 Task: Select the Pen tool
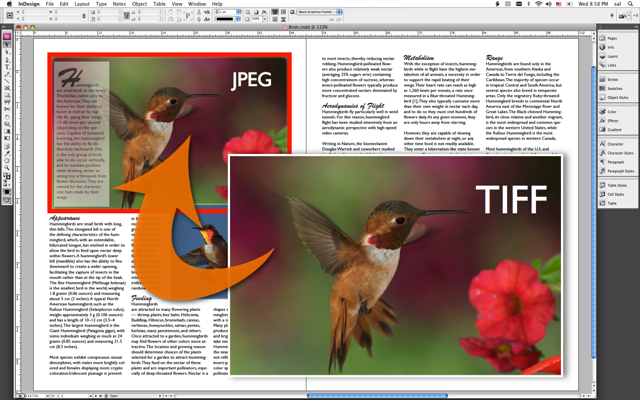point(7,59)
